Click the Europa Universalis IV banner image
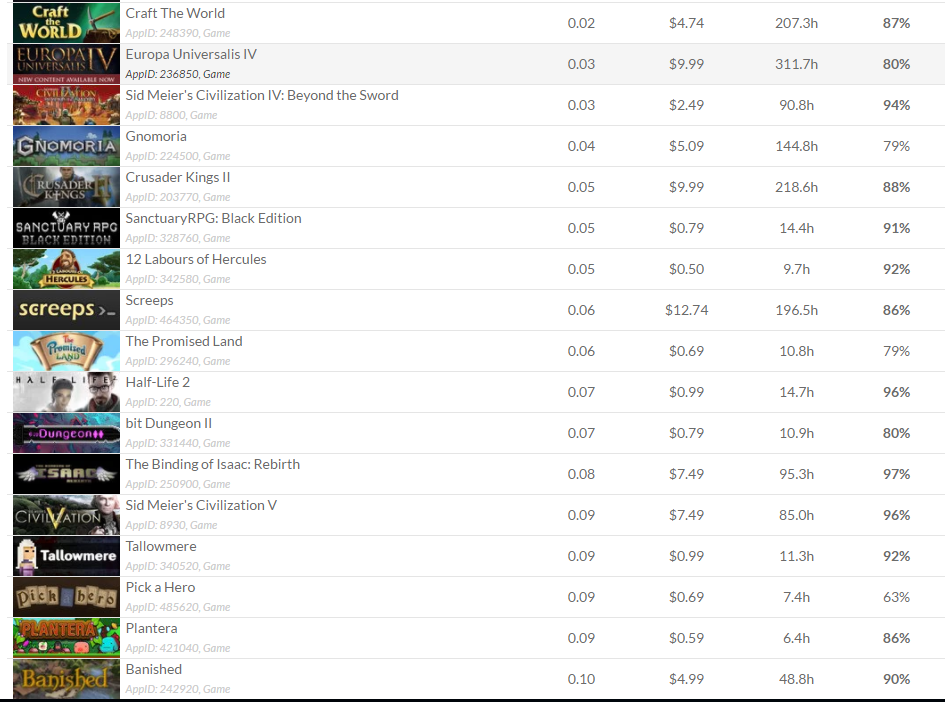The width and height of the screenshot is (945, 702). (x=66, y=64)
